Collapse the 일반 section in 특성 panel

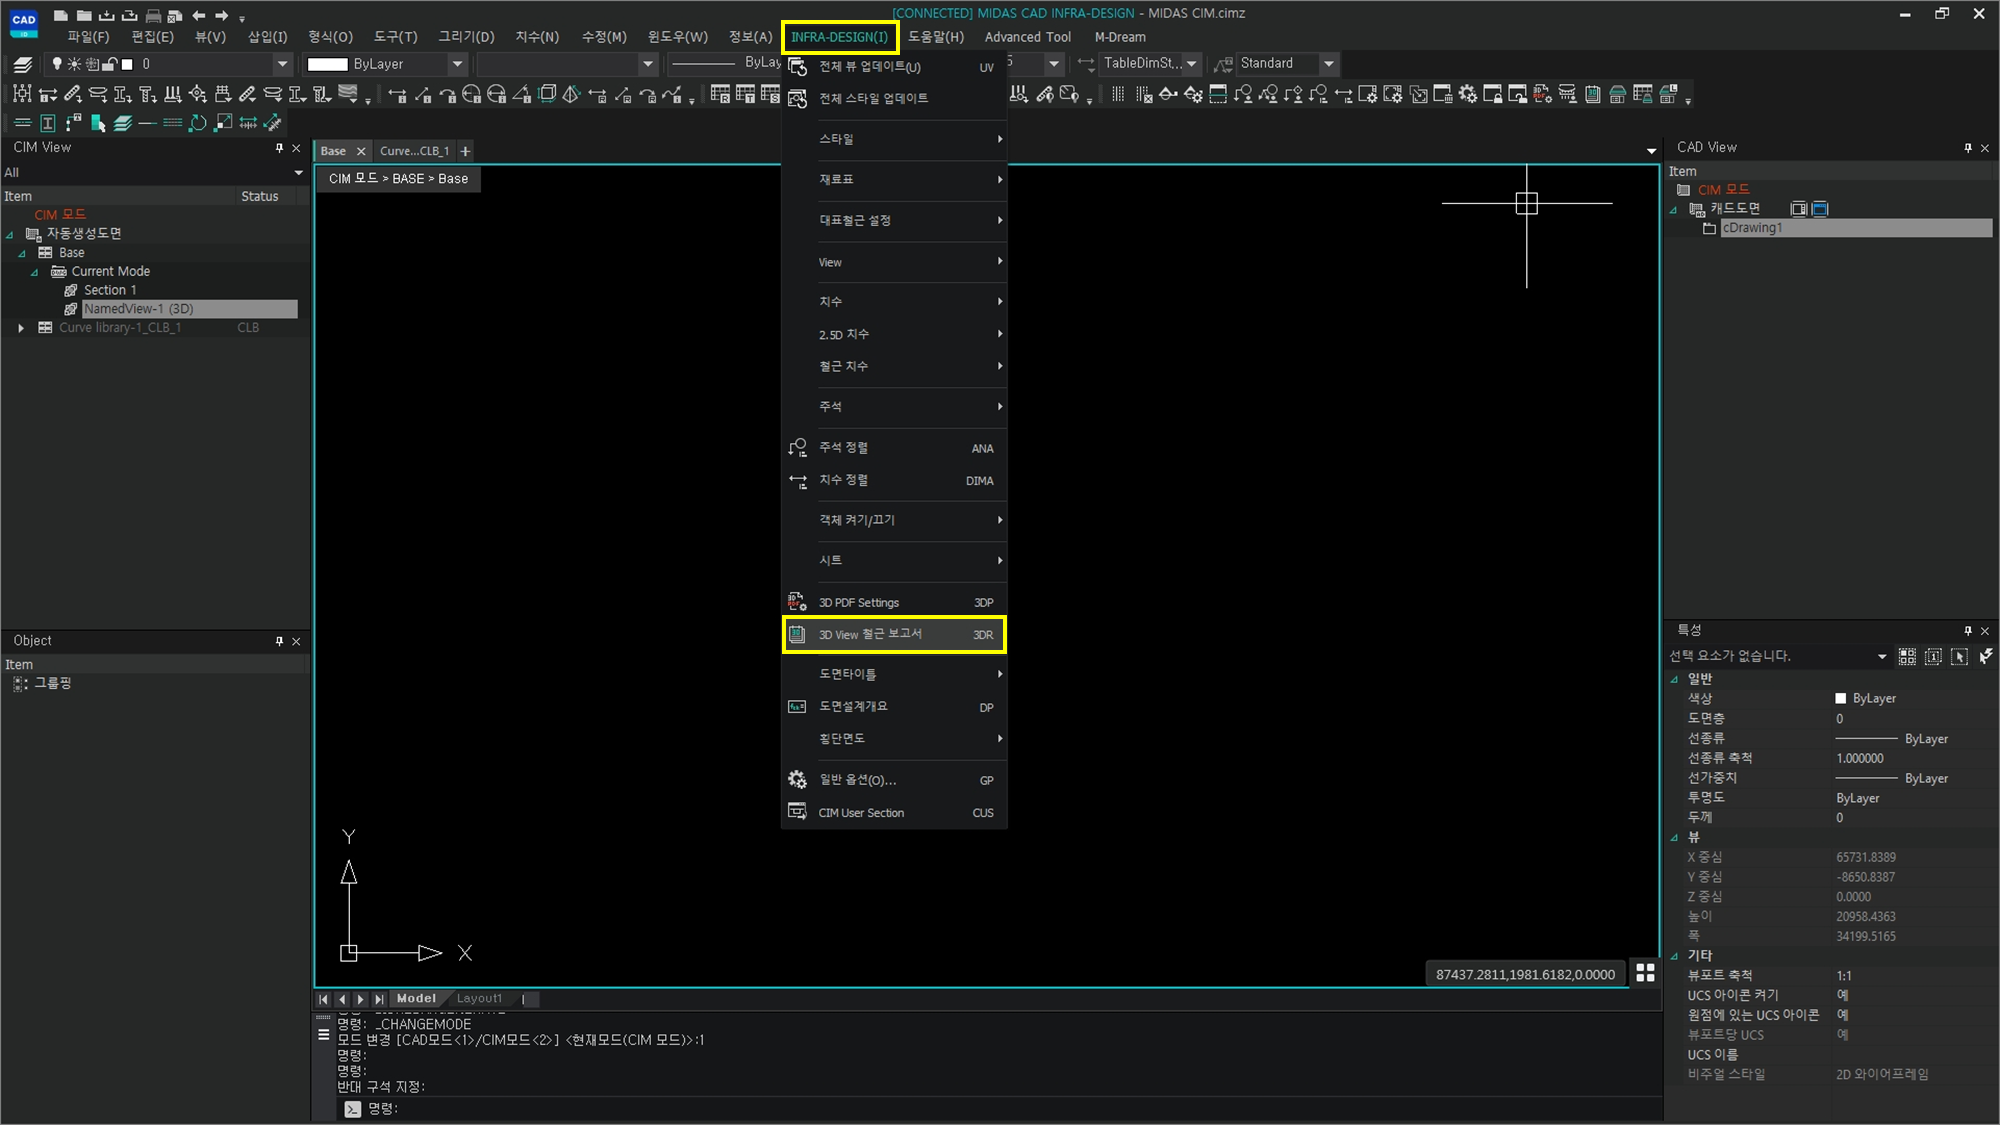[x=1674, y=679]
